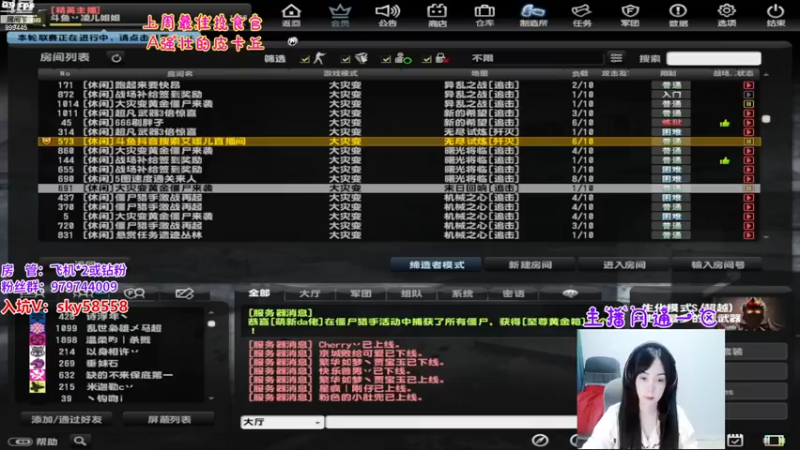The image size is (800, 450).
Task: Open the 会员 crown icon
Action: point(340,15)
